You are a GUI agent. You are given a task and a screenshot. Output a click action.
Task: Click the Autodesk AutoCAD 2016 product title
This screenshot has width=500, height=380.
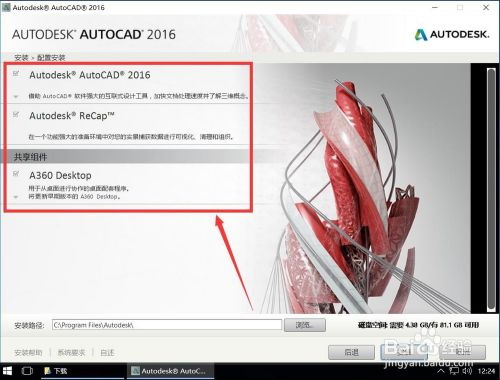(x=90, y=75)
